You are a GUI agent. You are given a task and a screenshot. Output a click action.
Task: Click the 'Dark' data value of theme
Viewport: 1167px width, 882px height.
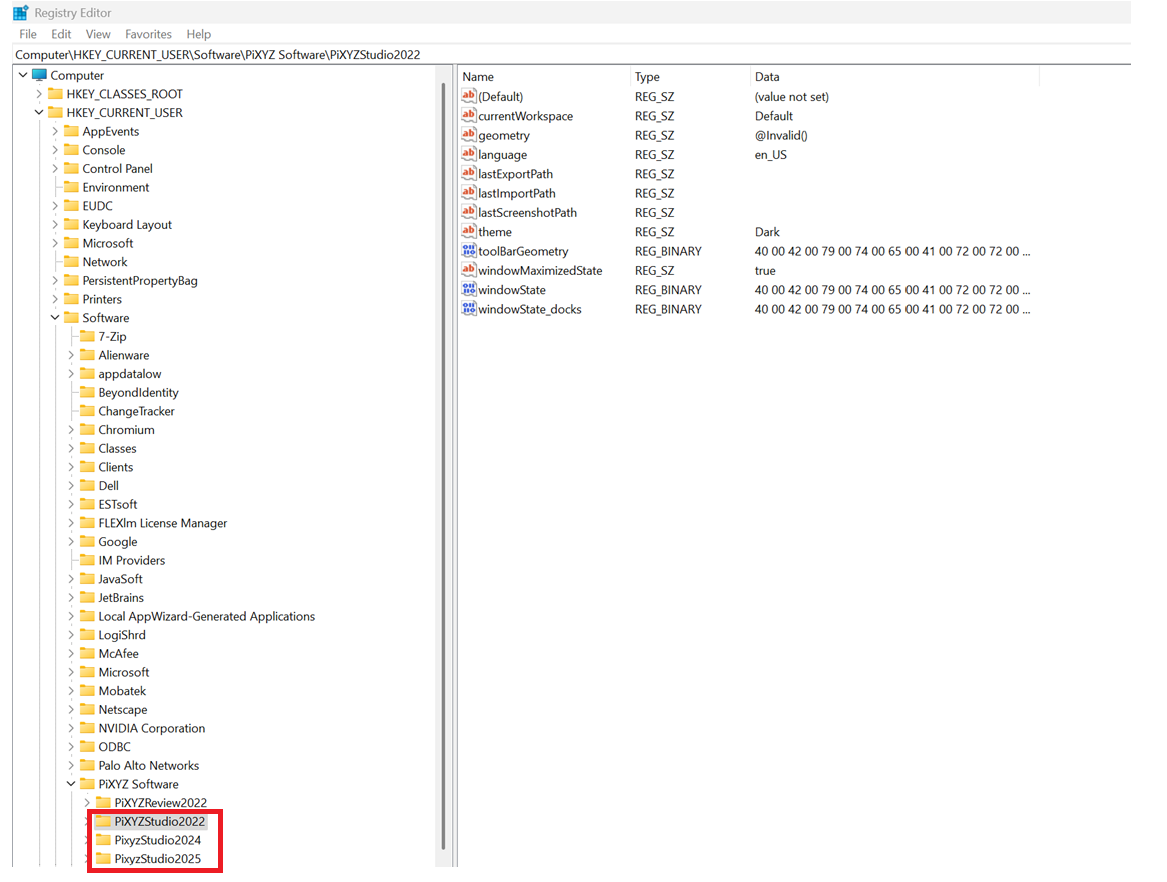coord(767,231)
